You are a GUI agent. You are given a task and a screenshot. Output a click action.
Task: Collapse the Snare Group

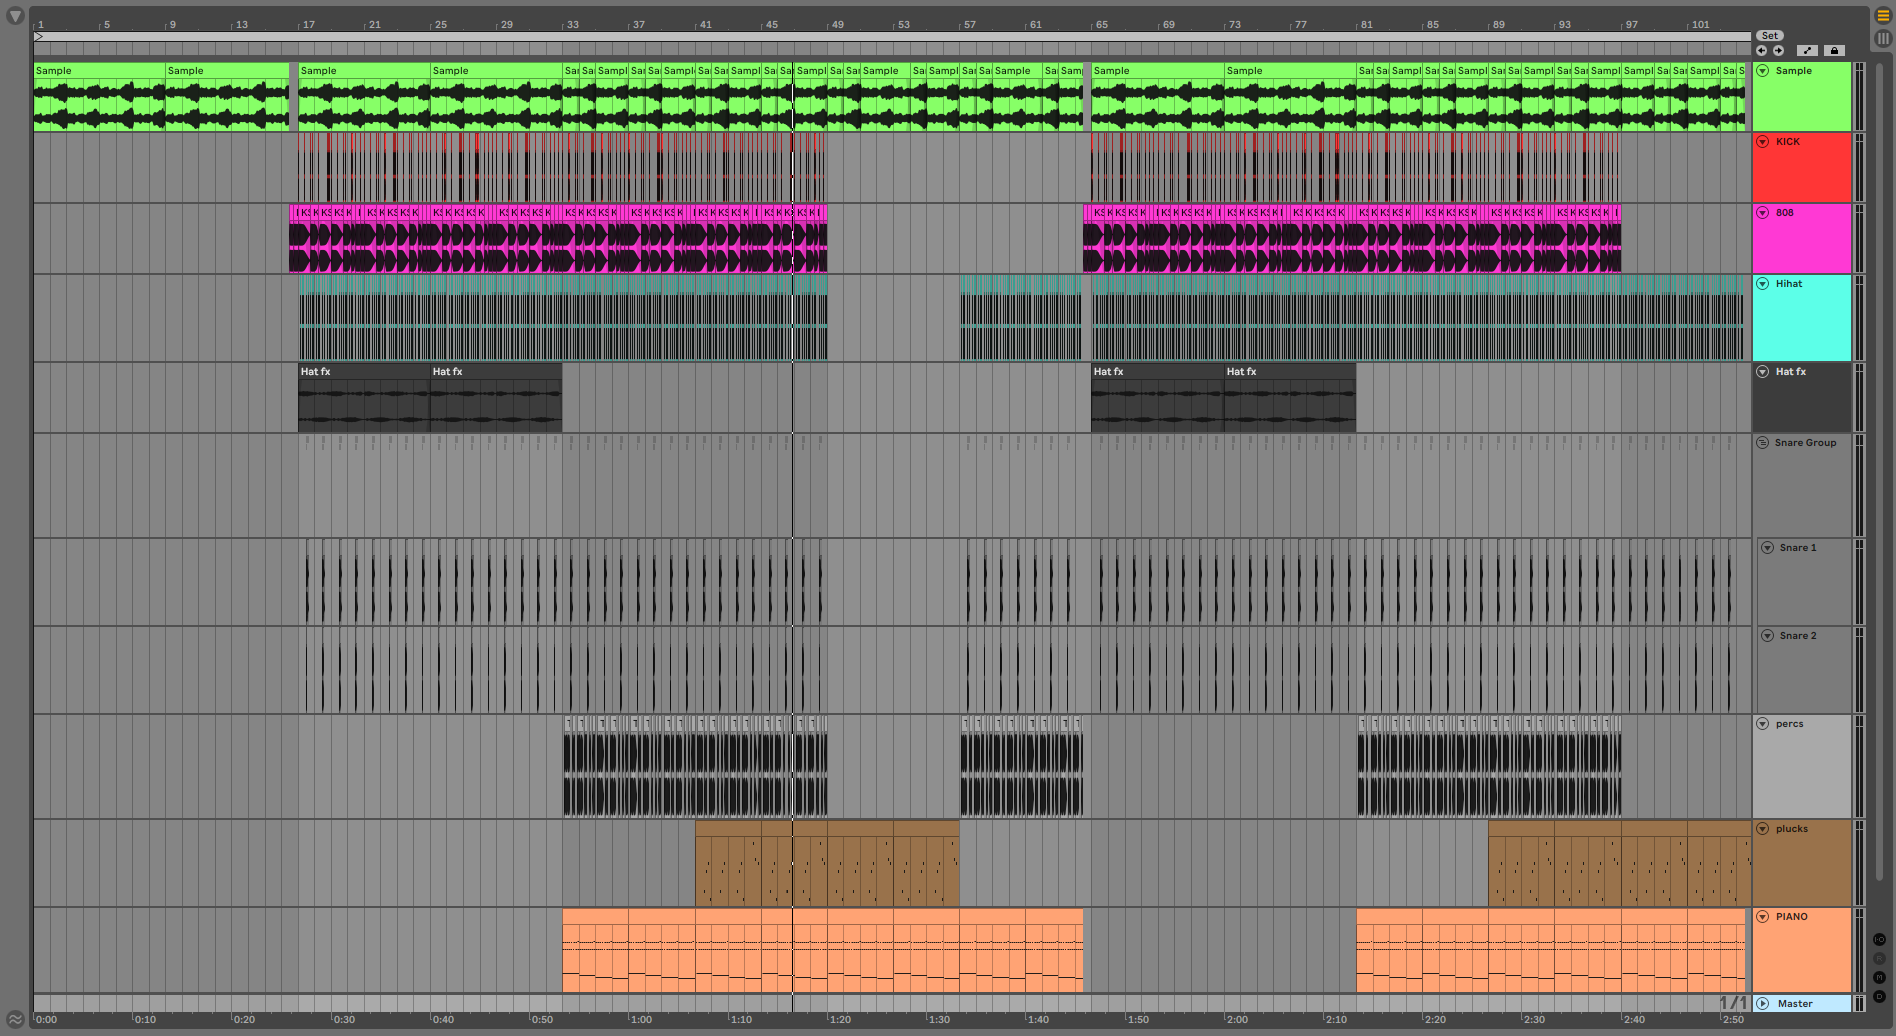(1763, 443)
